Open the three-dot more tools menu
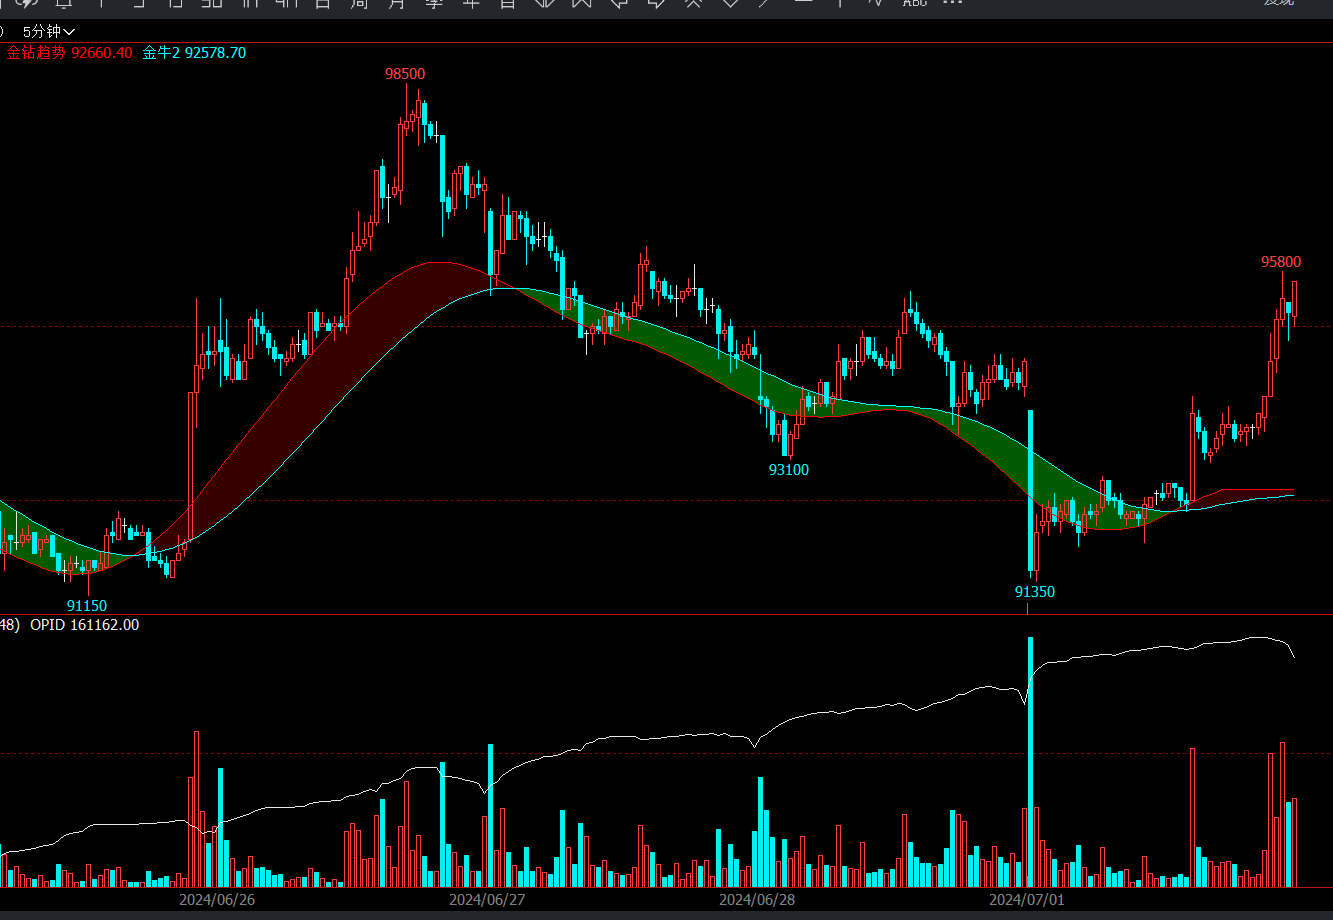 [952, 3]
